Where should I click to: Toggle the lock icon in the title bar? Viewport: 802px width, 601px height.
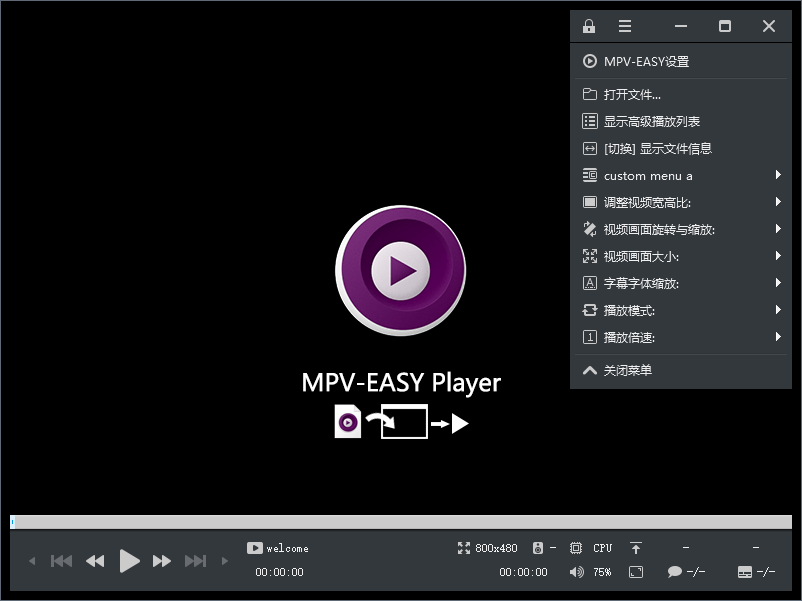coord(588,26)
